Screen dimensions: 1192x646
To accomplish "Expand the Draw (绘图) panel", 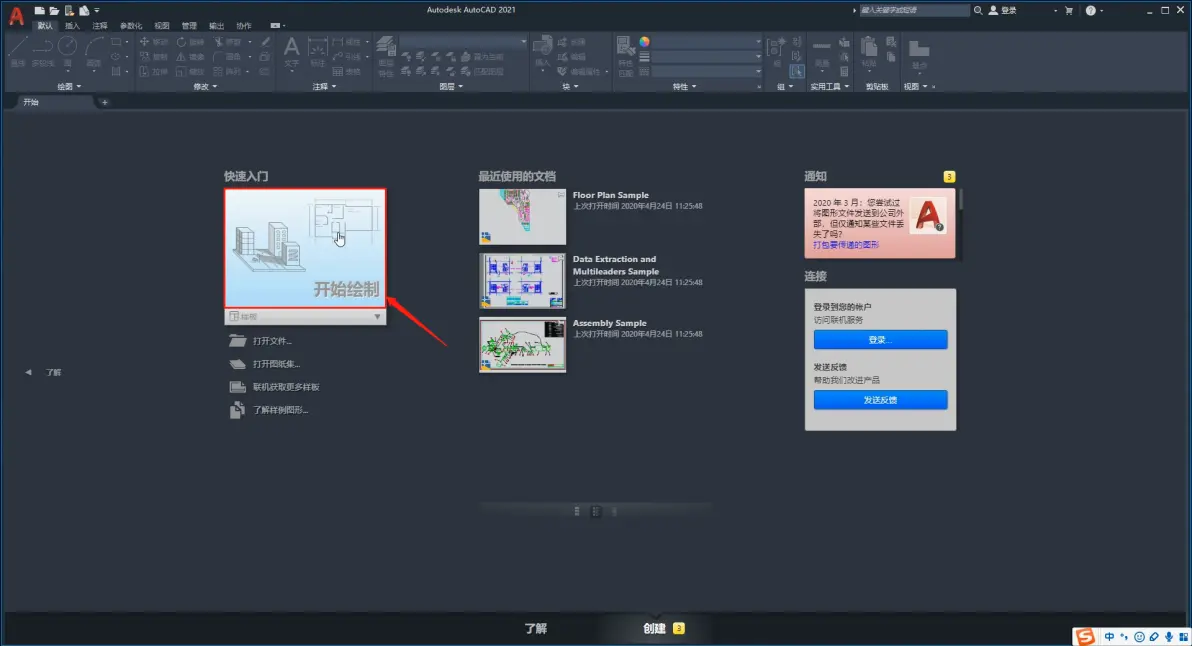I will tap(69, 87).
